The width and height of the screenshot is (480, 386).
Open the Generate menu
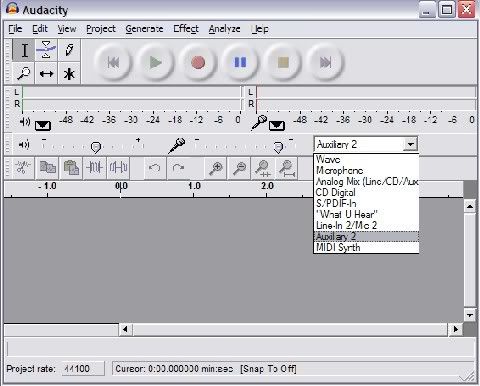(144, 29)
